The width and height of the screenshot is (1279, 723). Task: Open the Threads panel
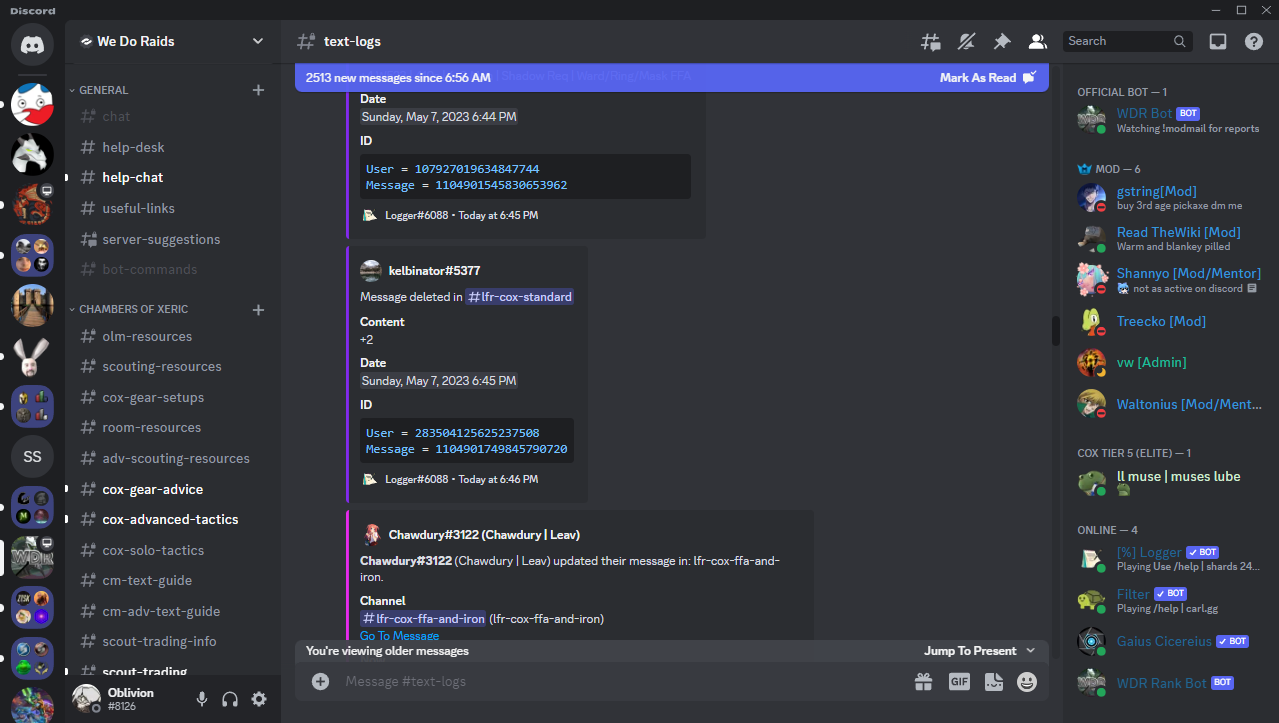pyautogui.click(x=931, y=42)
